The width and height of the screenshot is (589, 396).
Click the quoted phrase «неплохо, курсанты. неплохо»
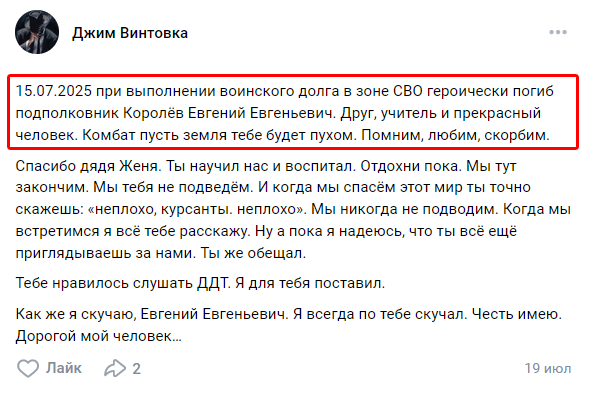[197, 209]
